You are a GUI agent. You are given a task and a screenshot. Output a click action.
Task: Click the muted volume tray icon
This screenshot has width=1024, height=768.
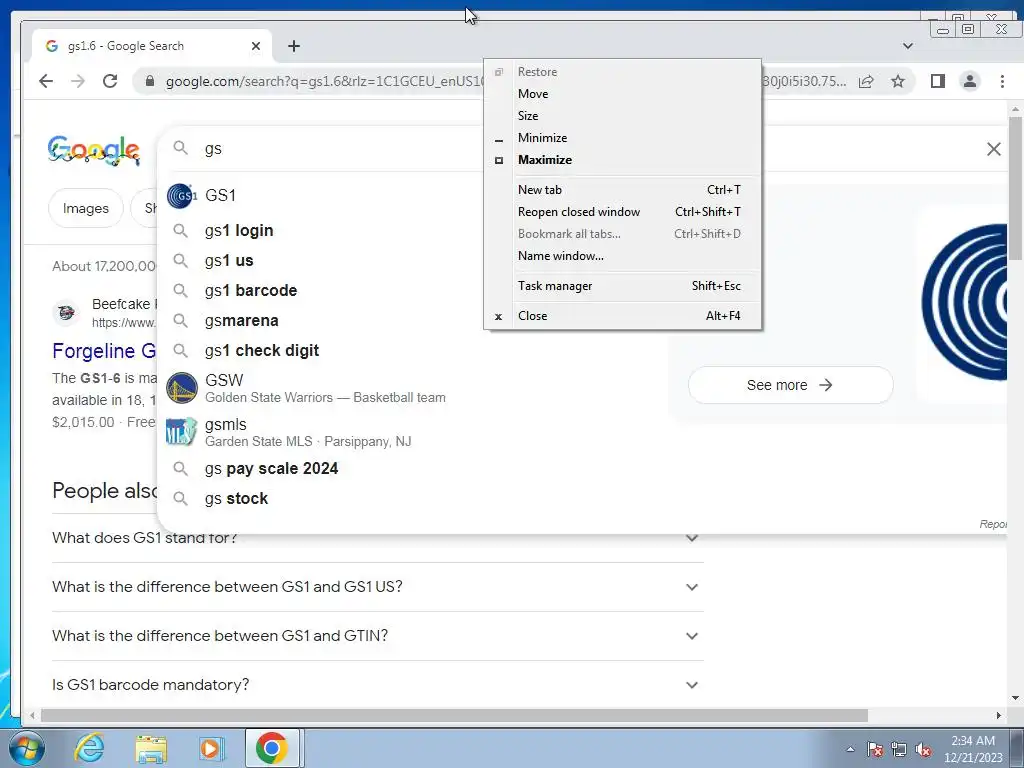pyautogui.click(x=923, y=749)
